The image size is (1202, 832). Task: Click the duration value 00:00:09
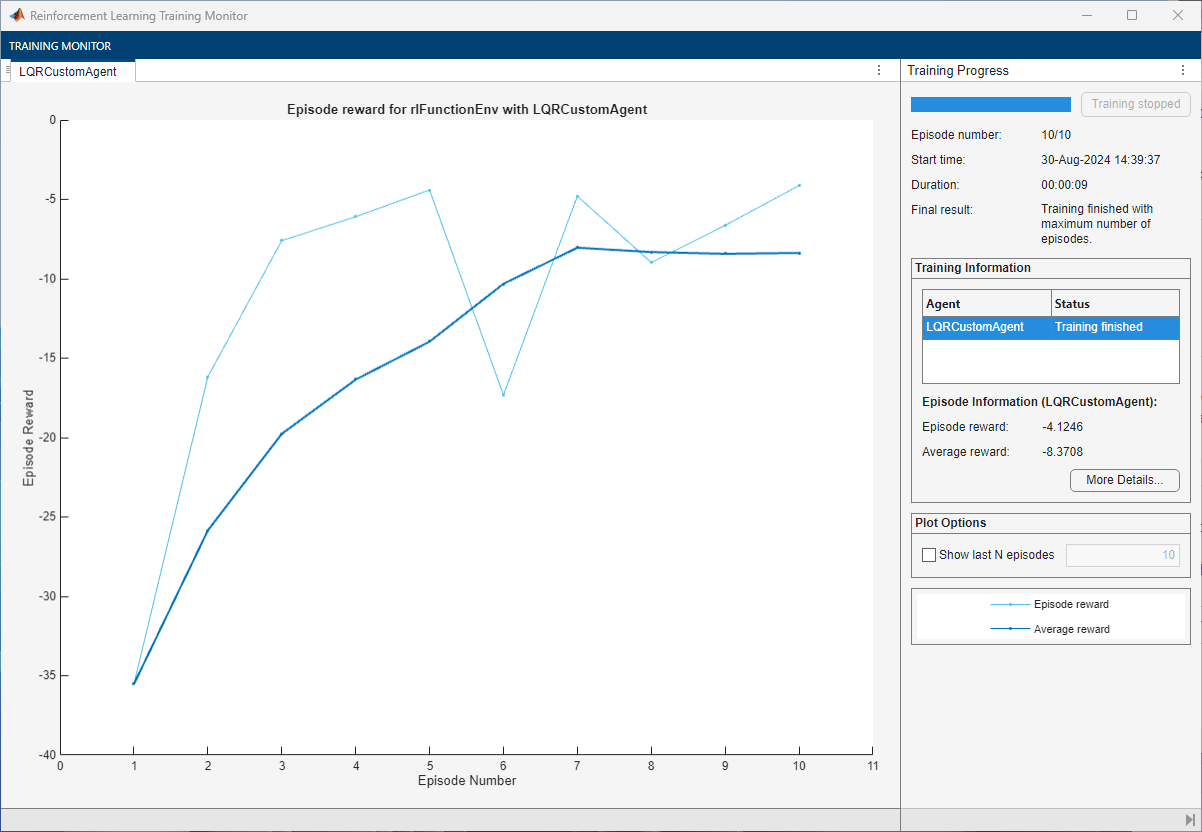[x=1064, y=185]
